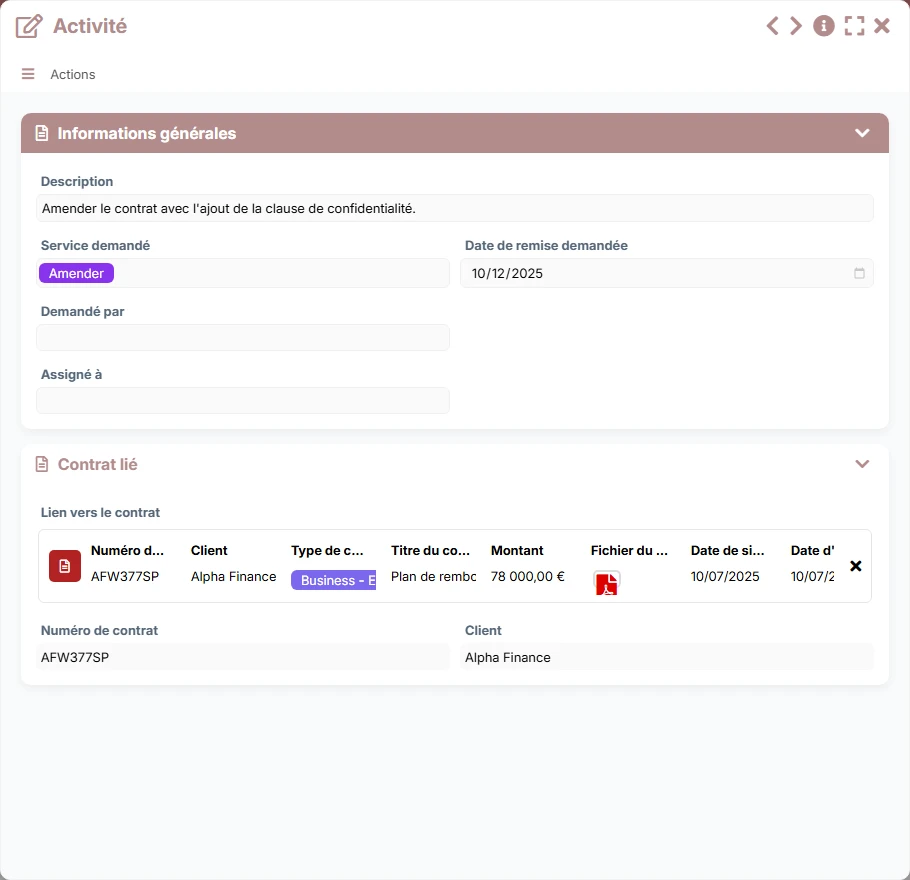Open the Service demandé field
This screenshot has width=910, height=880.
(x=243, y=273)
